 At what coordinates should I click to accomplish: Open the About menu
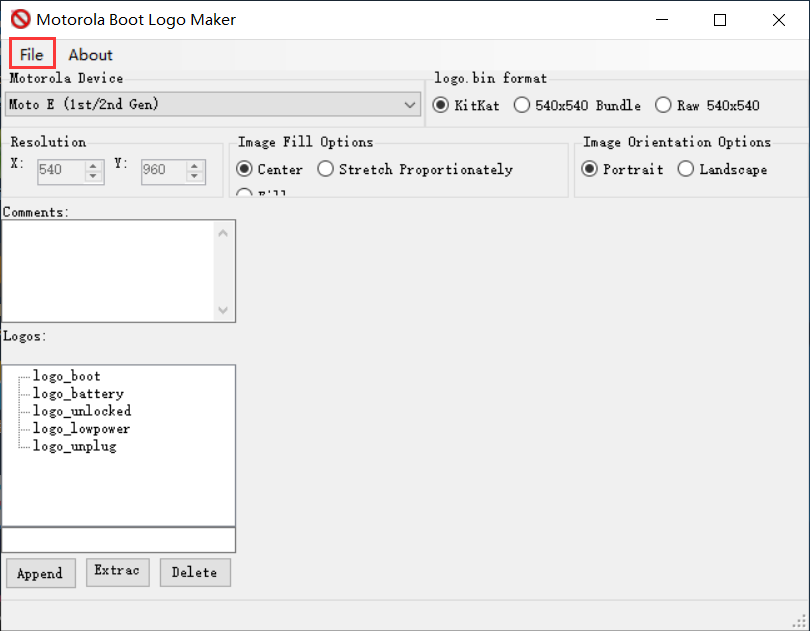[x=90, y=54]
